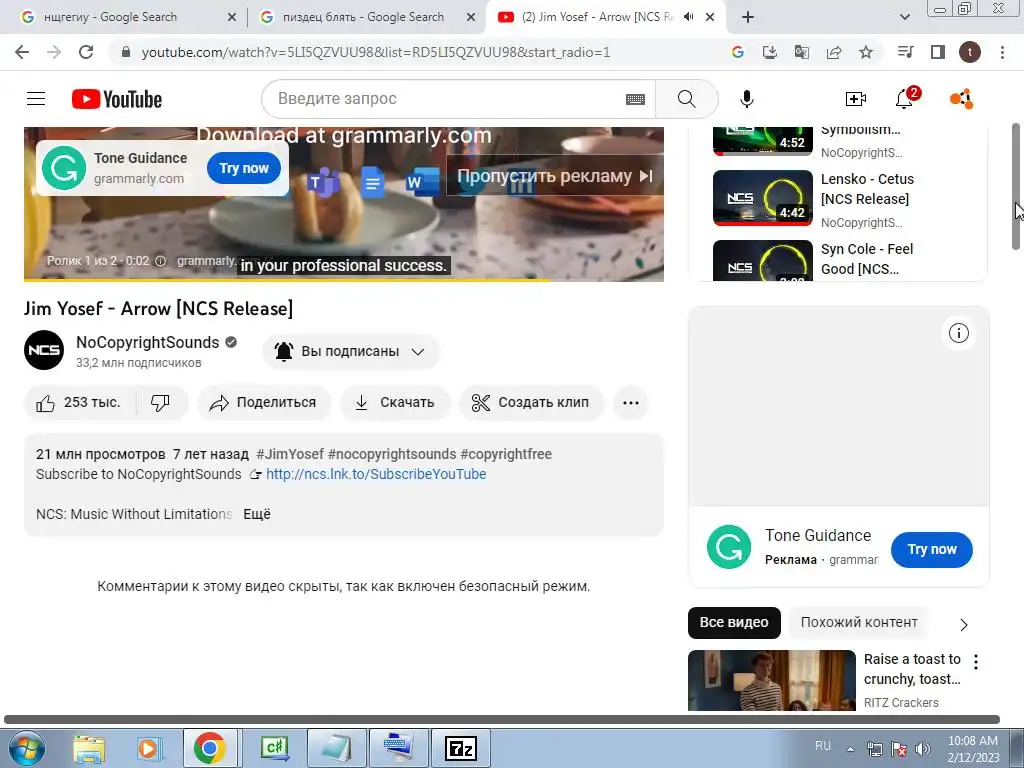Switch to the нщгегиу Google Search tab
Viewport: 1024px width, 768px height.
click(x=127, y=17)
